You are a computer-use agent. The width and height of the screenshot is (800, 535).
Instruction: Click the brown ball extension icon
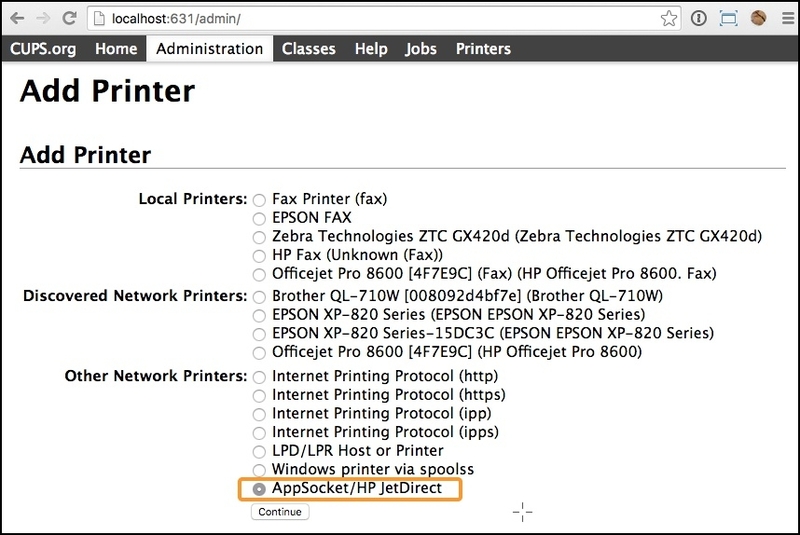click(x=758, y=19)
